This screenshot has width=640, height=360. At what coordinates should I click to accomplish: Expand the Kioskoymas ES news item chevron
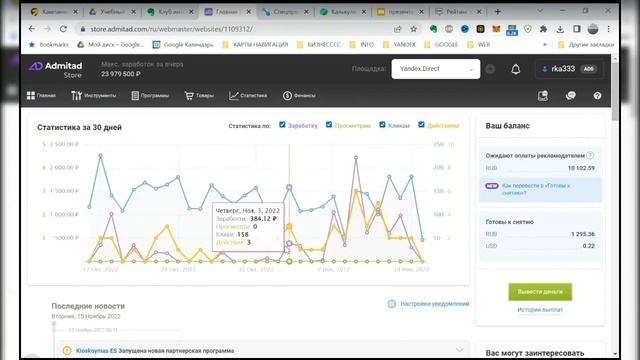[x=460, y=350]
